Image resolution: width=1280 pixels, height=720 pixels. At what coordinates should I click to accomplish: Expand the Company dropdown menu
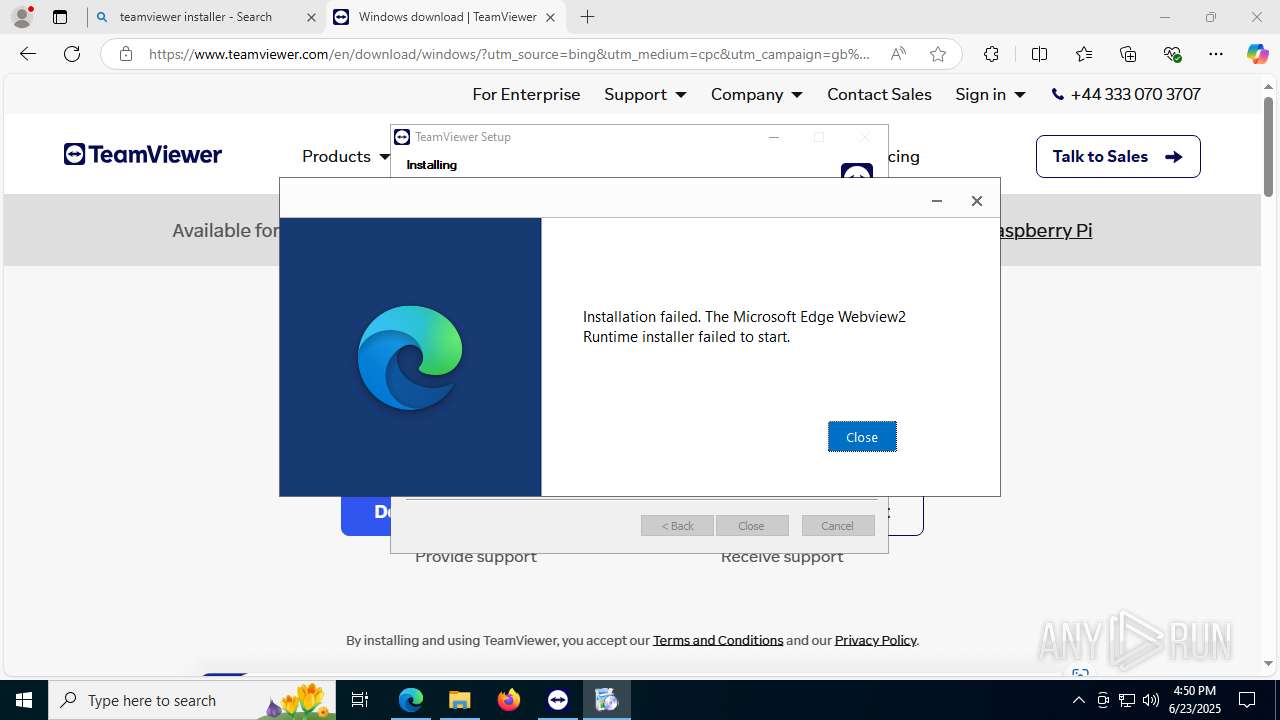click(757, 94)
